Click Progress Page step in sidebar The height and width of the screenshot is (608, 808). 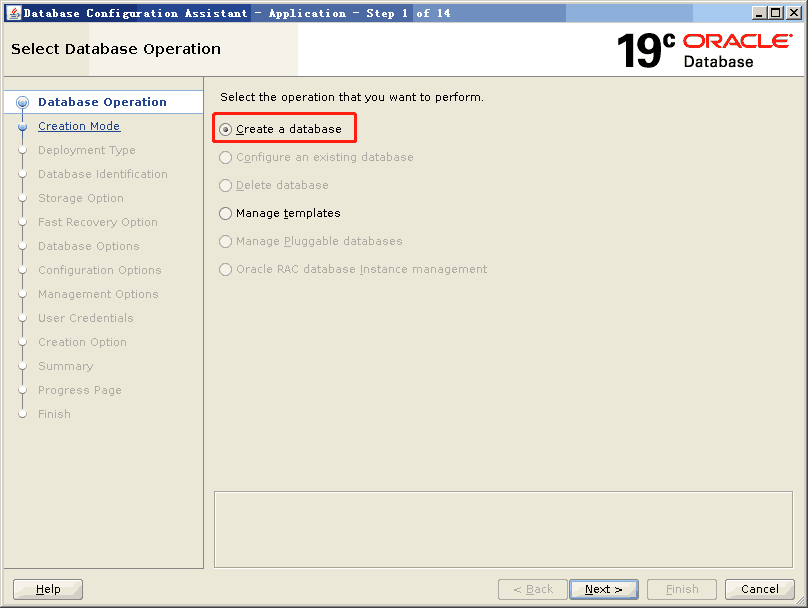pyautogui.click(x=80, y=390)
